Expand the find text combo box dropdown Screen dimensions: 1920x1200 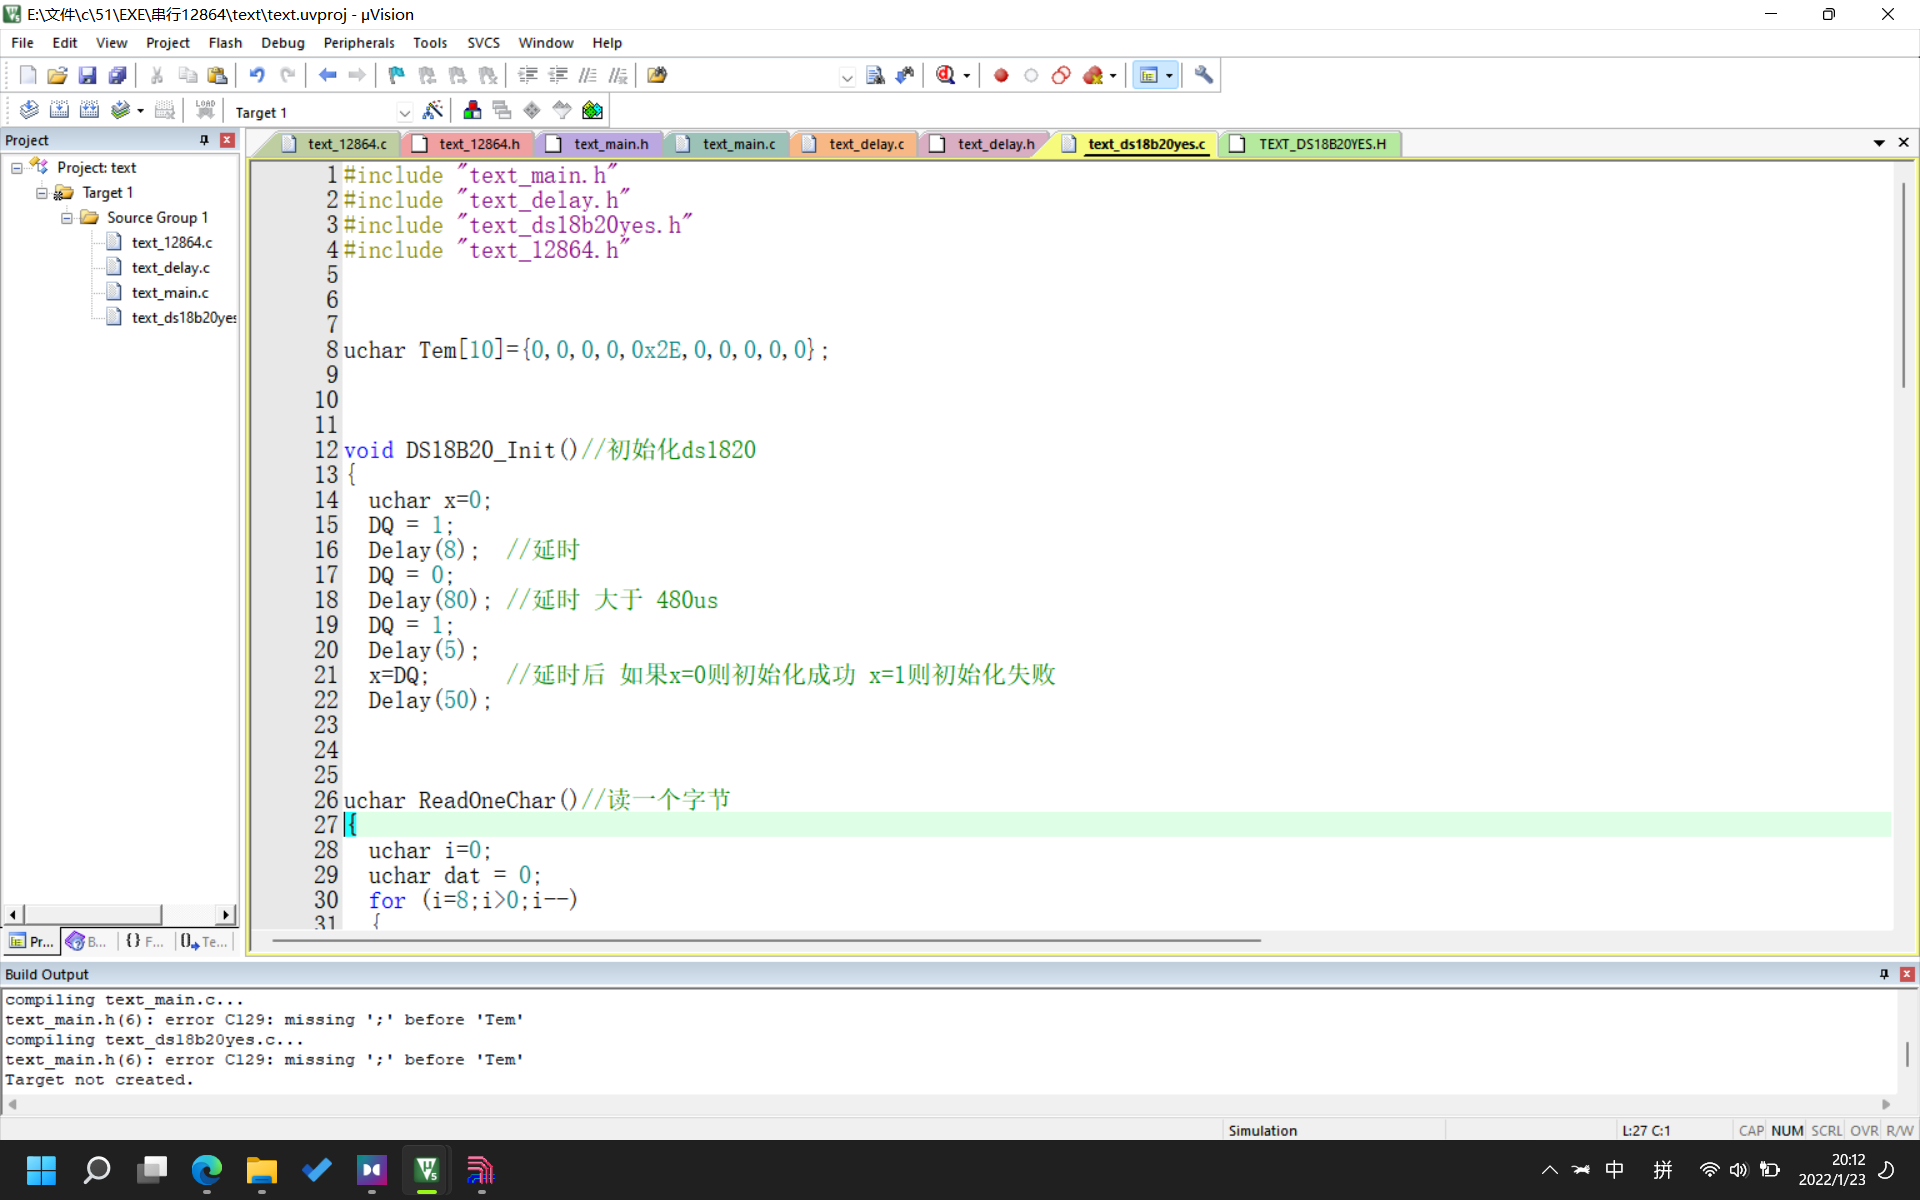coord(847,76)
